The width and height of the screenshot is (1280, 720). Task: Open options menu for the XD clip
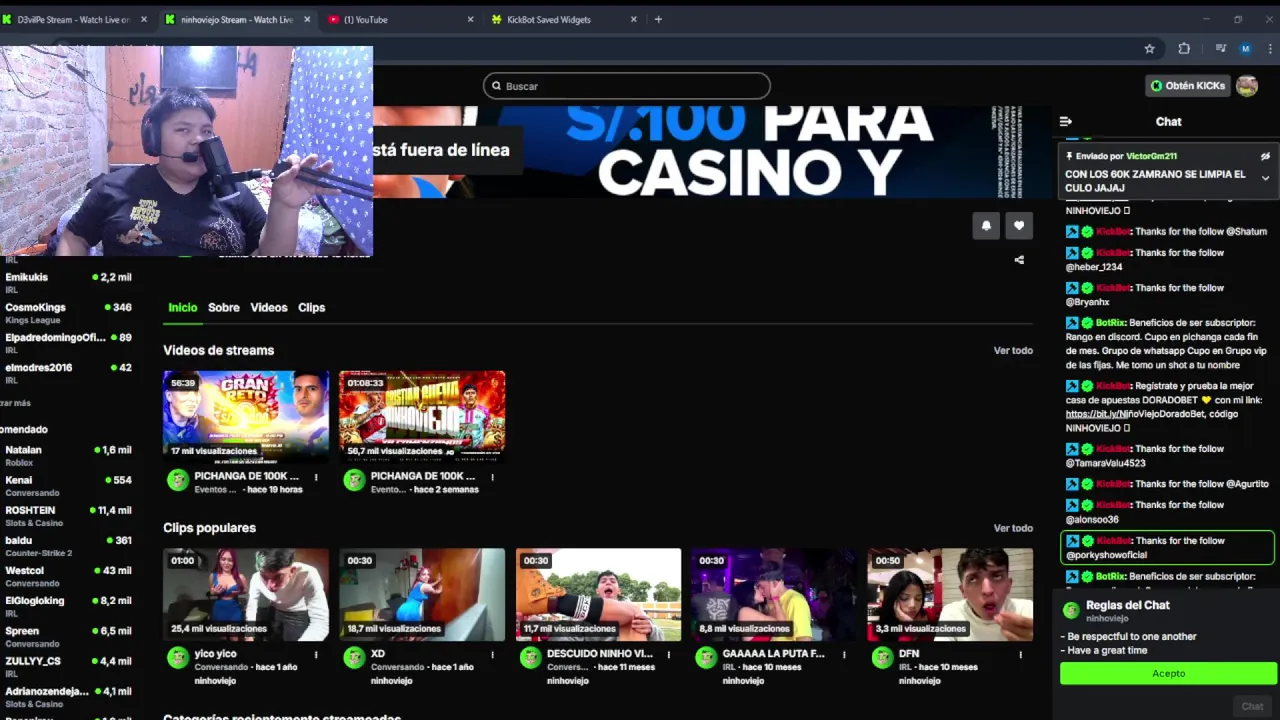(492, 655)
